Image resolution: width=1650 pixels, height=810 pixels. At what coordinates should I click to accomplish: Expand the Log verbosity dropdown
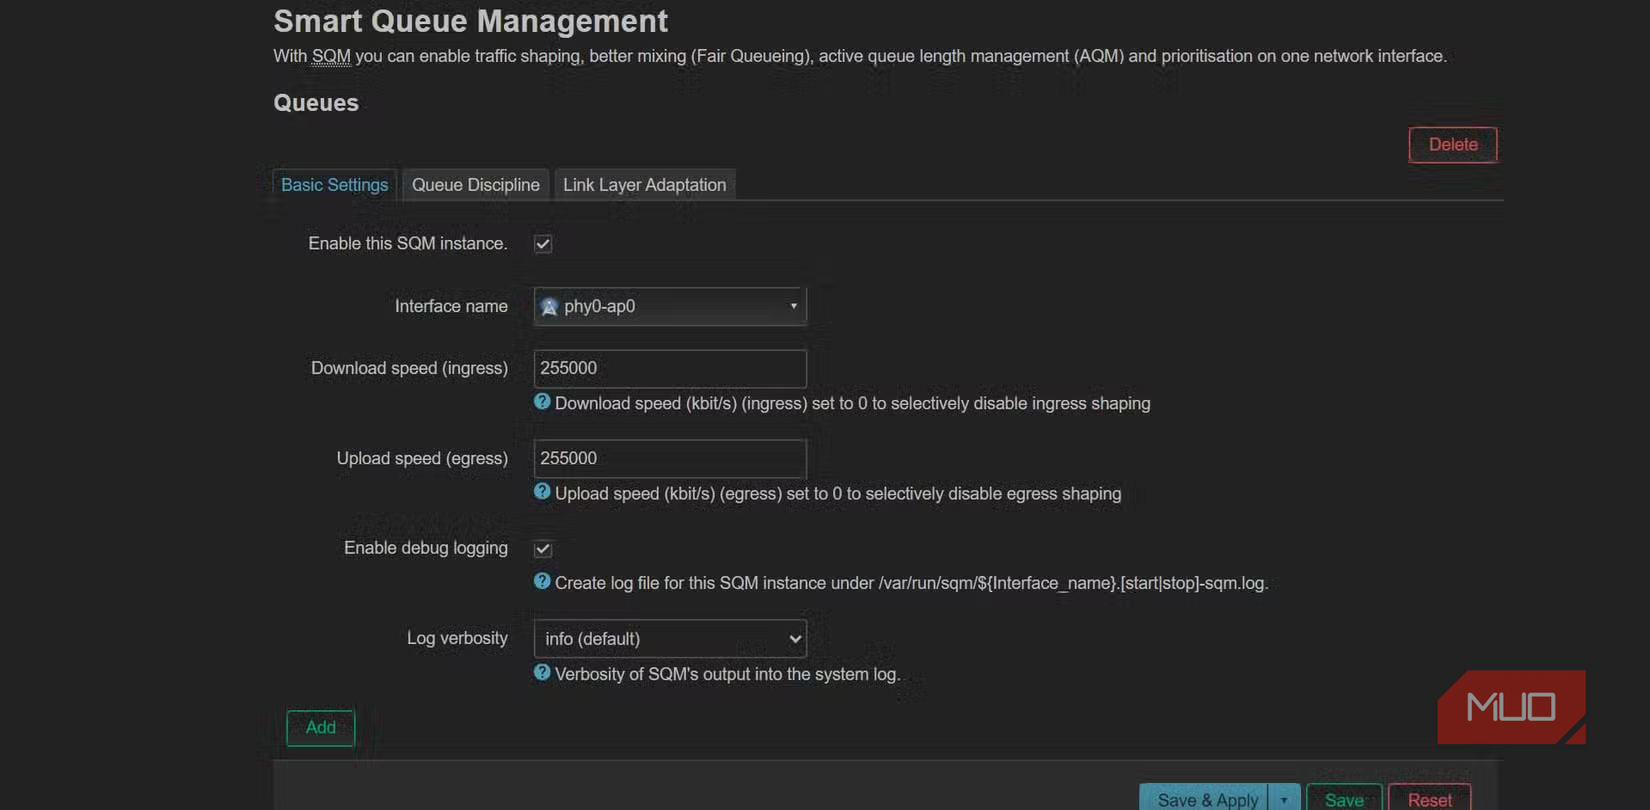tap(670, 639)
